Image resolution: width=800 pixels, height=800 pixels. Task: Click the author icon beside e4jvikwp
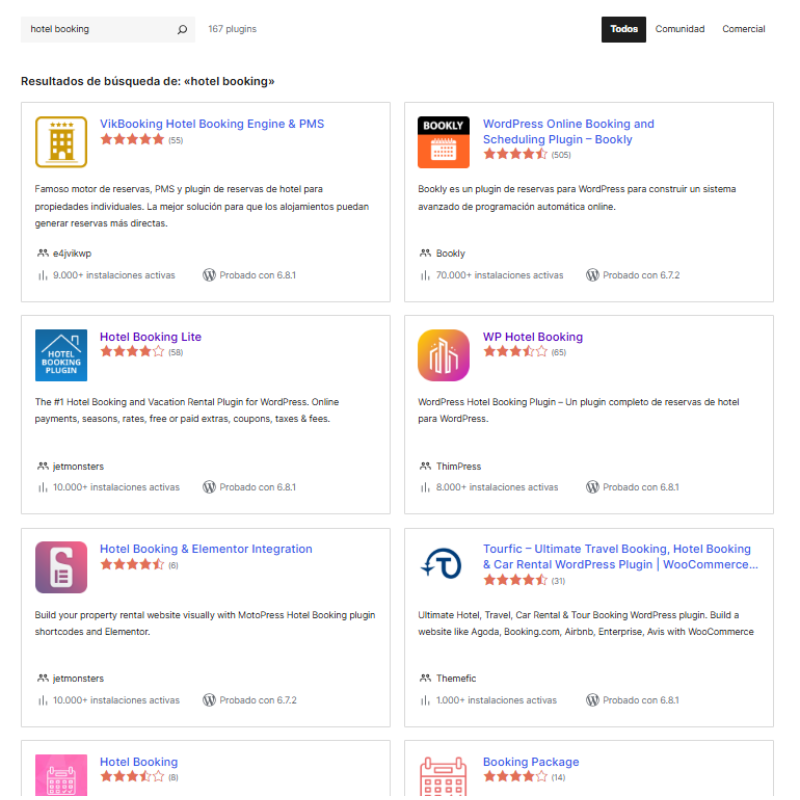[x=43, y=253]
